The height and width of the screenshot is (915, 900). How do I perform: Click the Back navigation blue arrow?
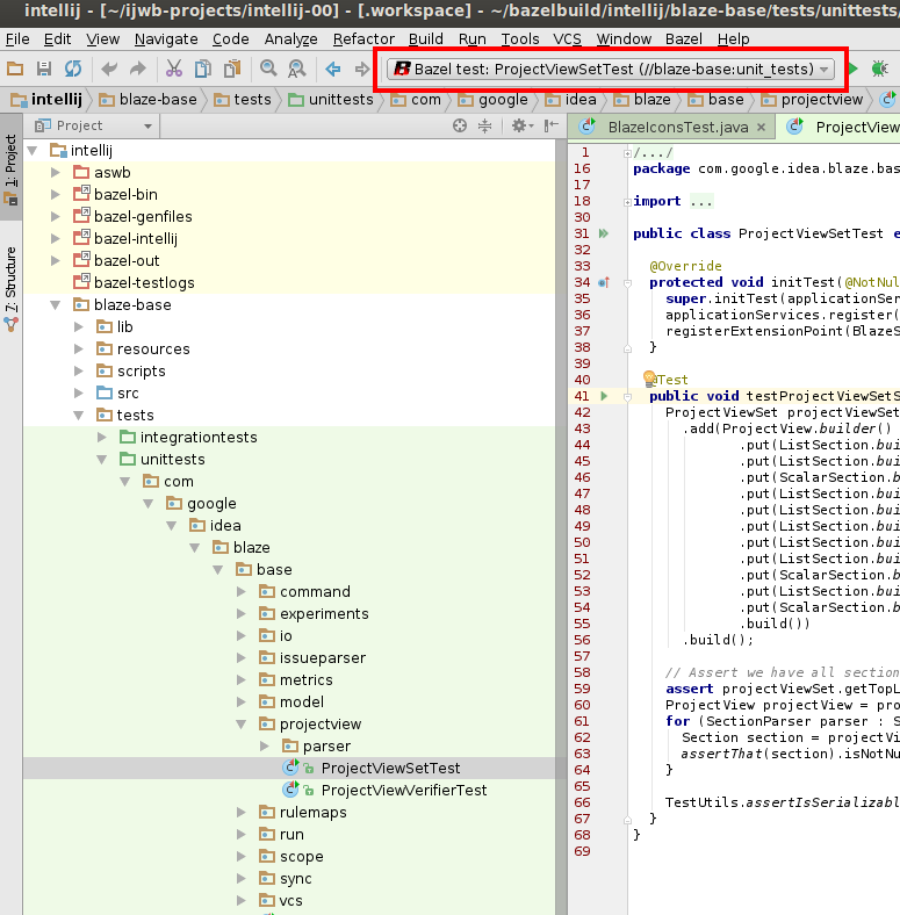(333, 69)
